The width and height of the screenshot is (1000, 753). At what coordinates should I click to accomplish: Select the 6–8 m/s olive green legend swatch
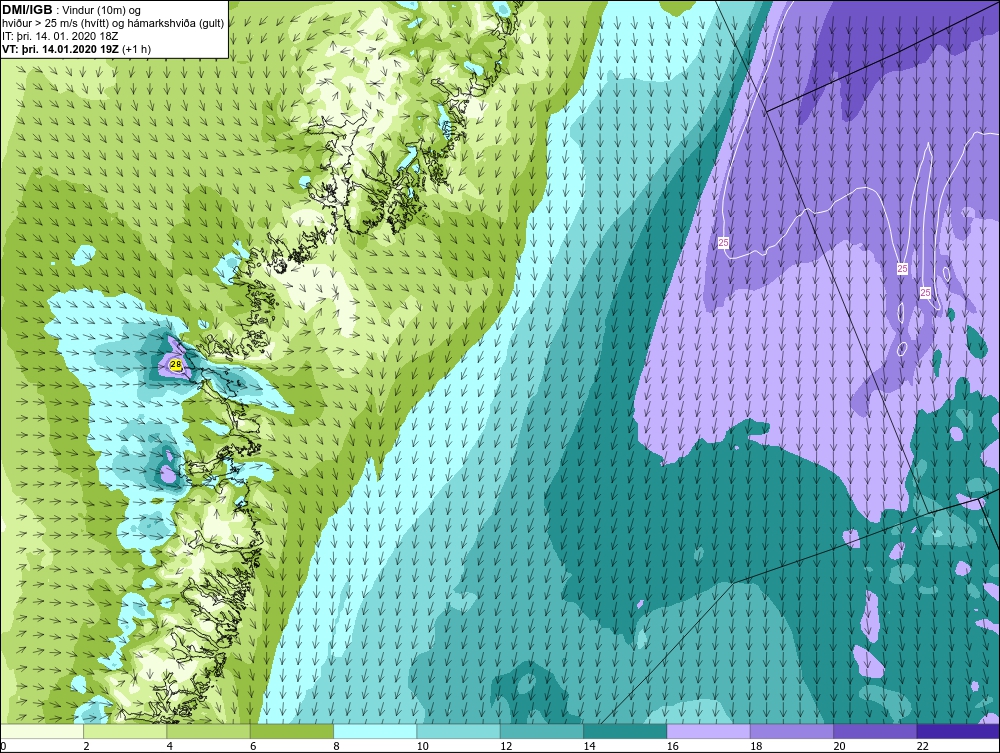[x=291, y=731]
